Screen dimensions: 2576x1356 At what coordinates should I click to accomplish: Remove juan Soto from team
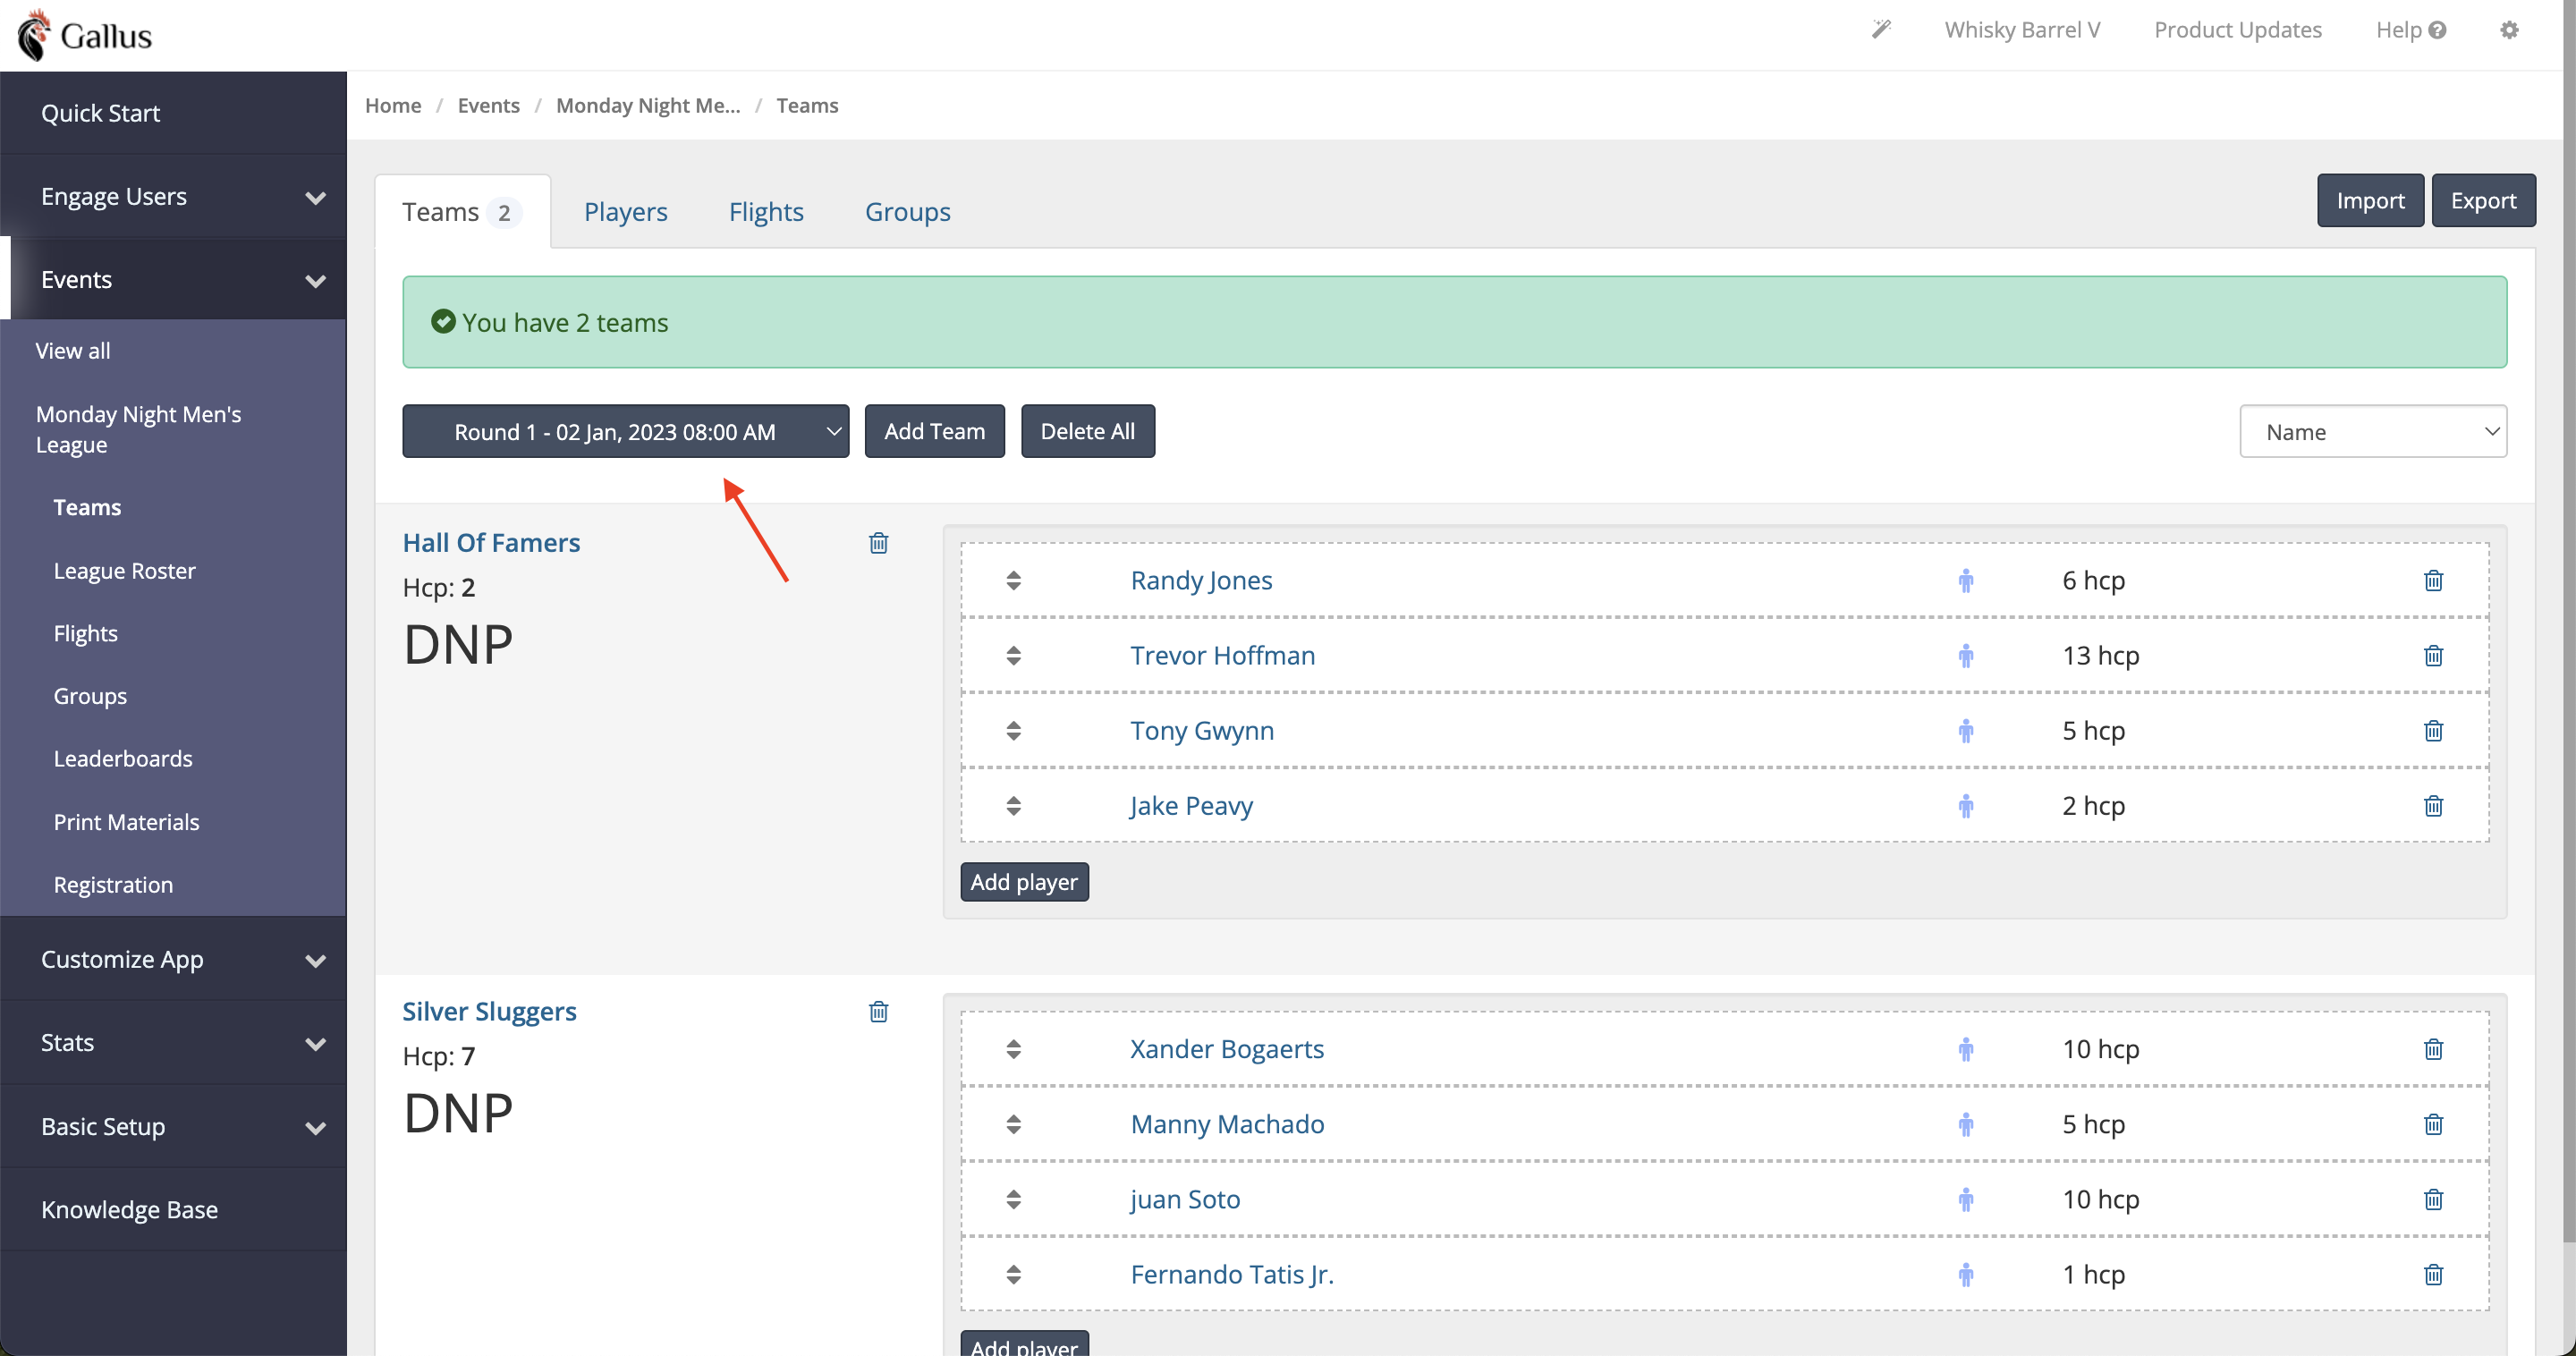[2433, 1199]
